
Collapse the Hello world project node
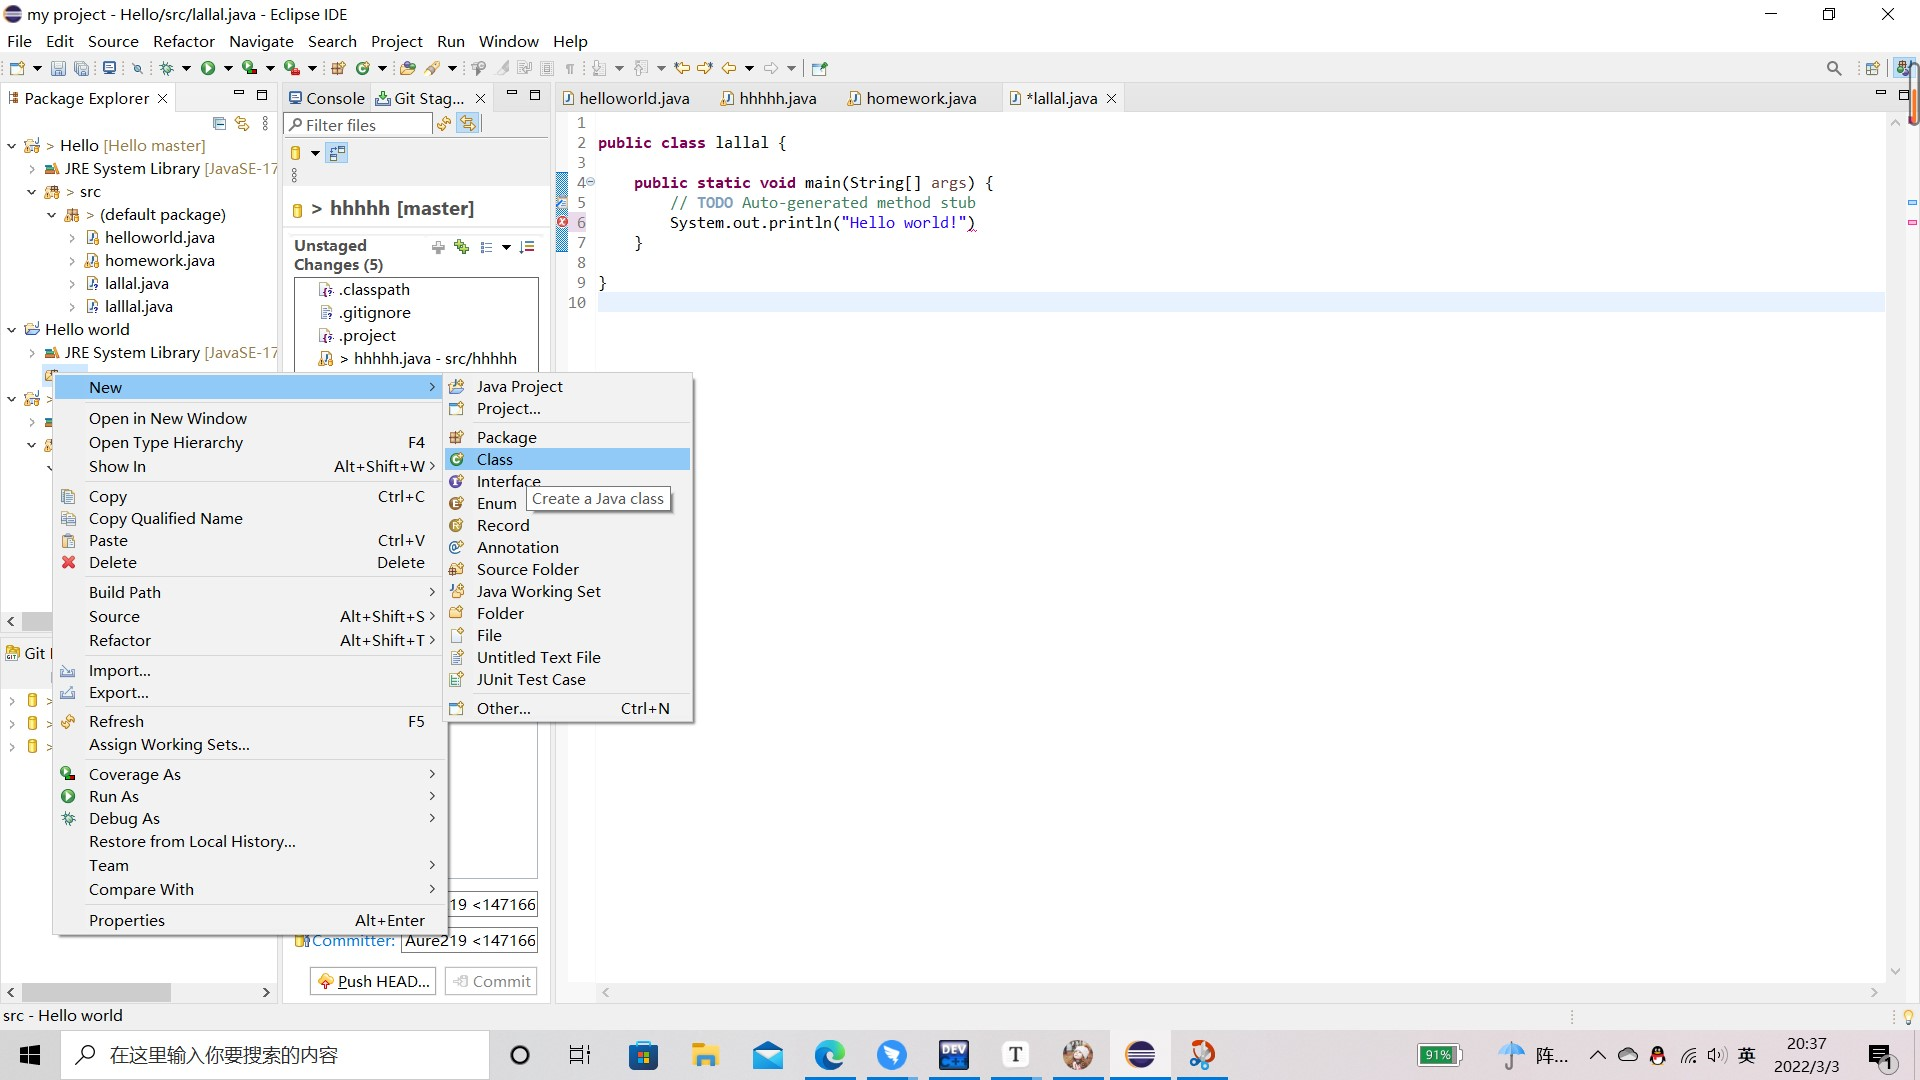tap(11, 330)
